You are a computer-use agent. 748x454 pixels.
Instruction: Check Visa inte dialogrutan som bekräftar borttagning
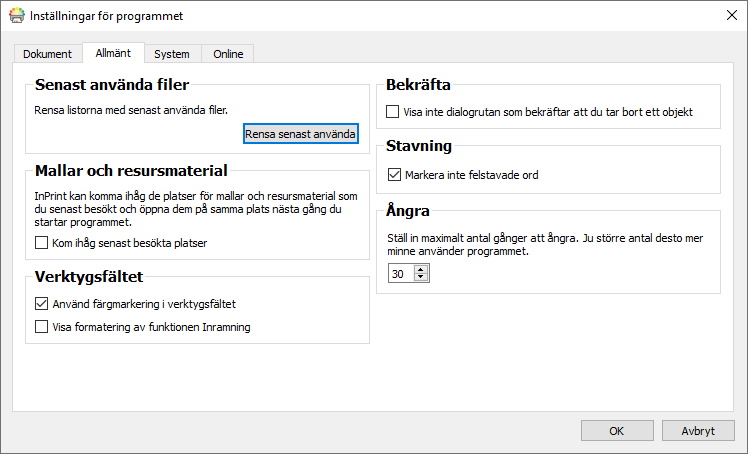(393, 112)
